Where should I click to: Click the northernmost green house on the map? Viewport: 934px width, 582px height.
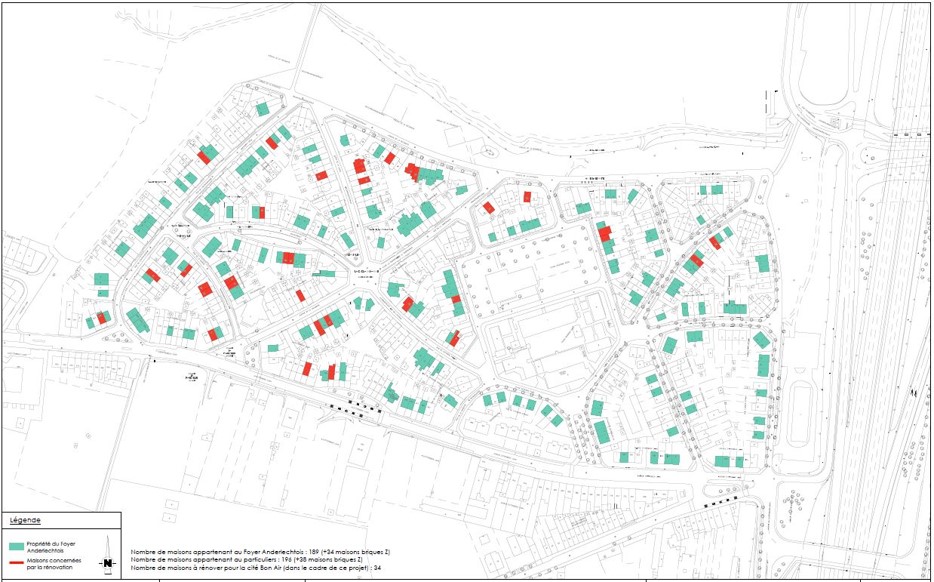pos(262,108)
